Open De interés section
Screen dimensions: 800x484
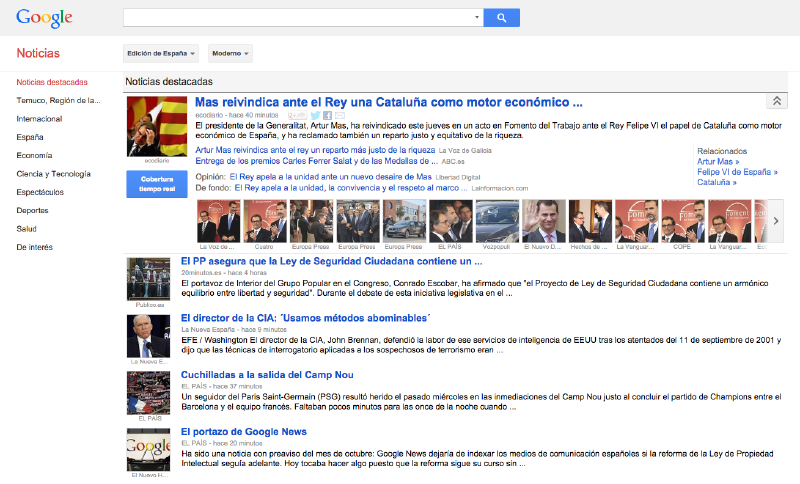tap(34, 247)
